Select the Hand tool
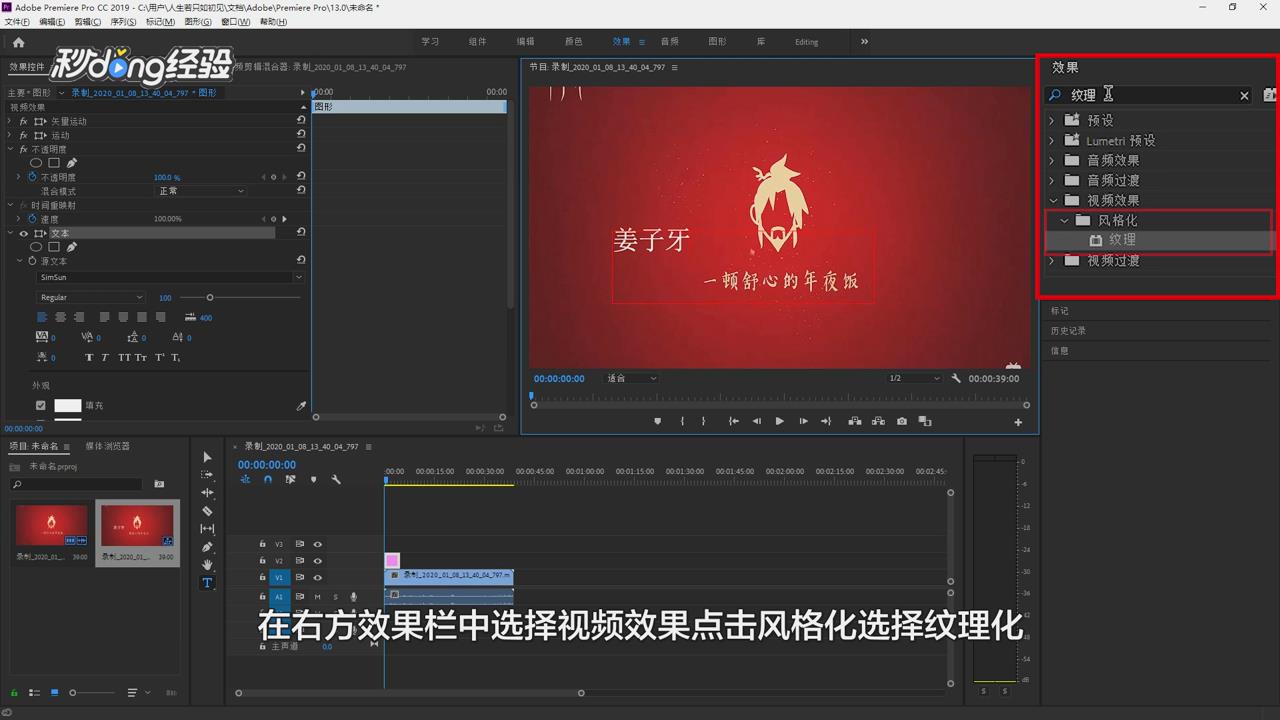Image resolution: width=1280 pixels, height=720 pixels. [x=207, y=565]
